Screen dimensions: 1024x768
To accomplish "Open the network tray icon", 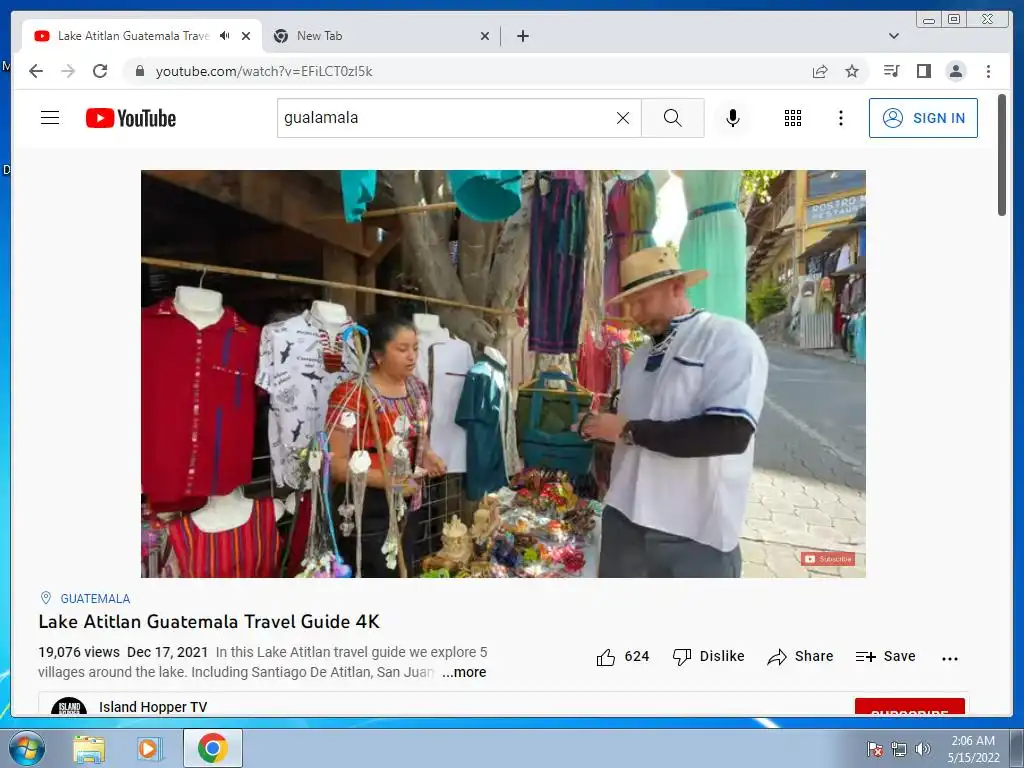I will click(x=899, y=749).
